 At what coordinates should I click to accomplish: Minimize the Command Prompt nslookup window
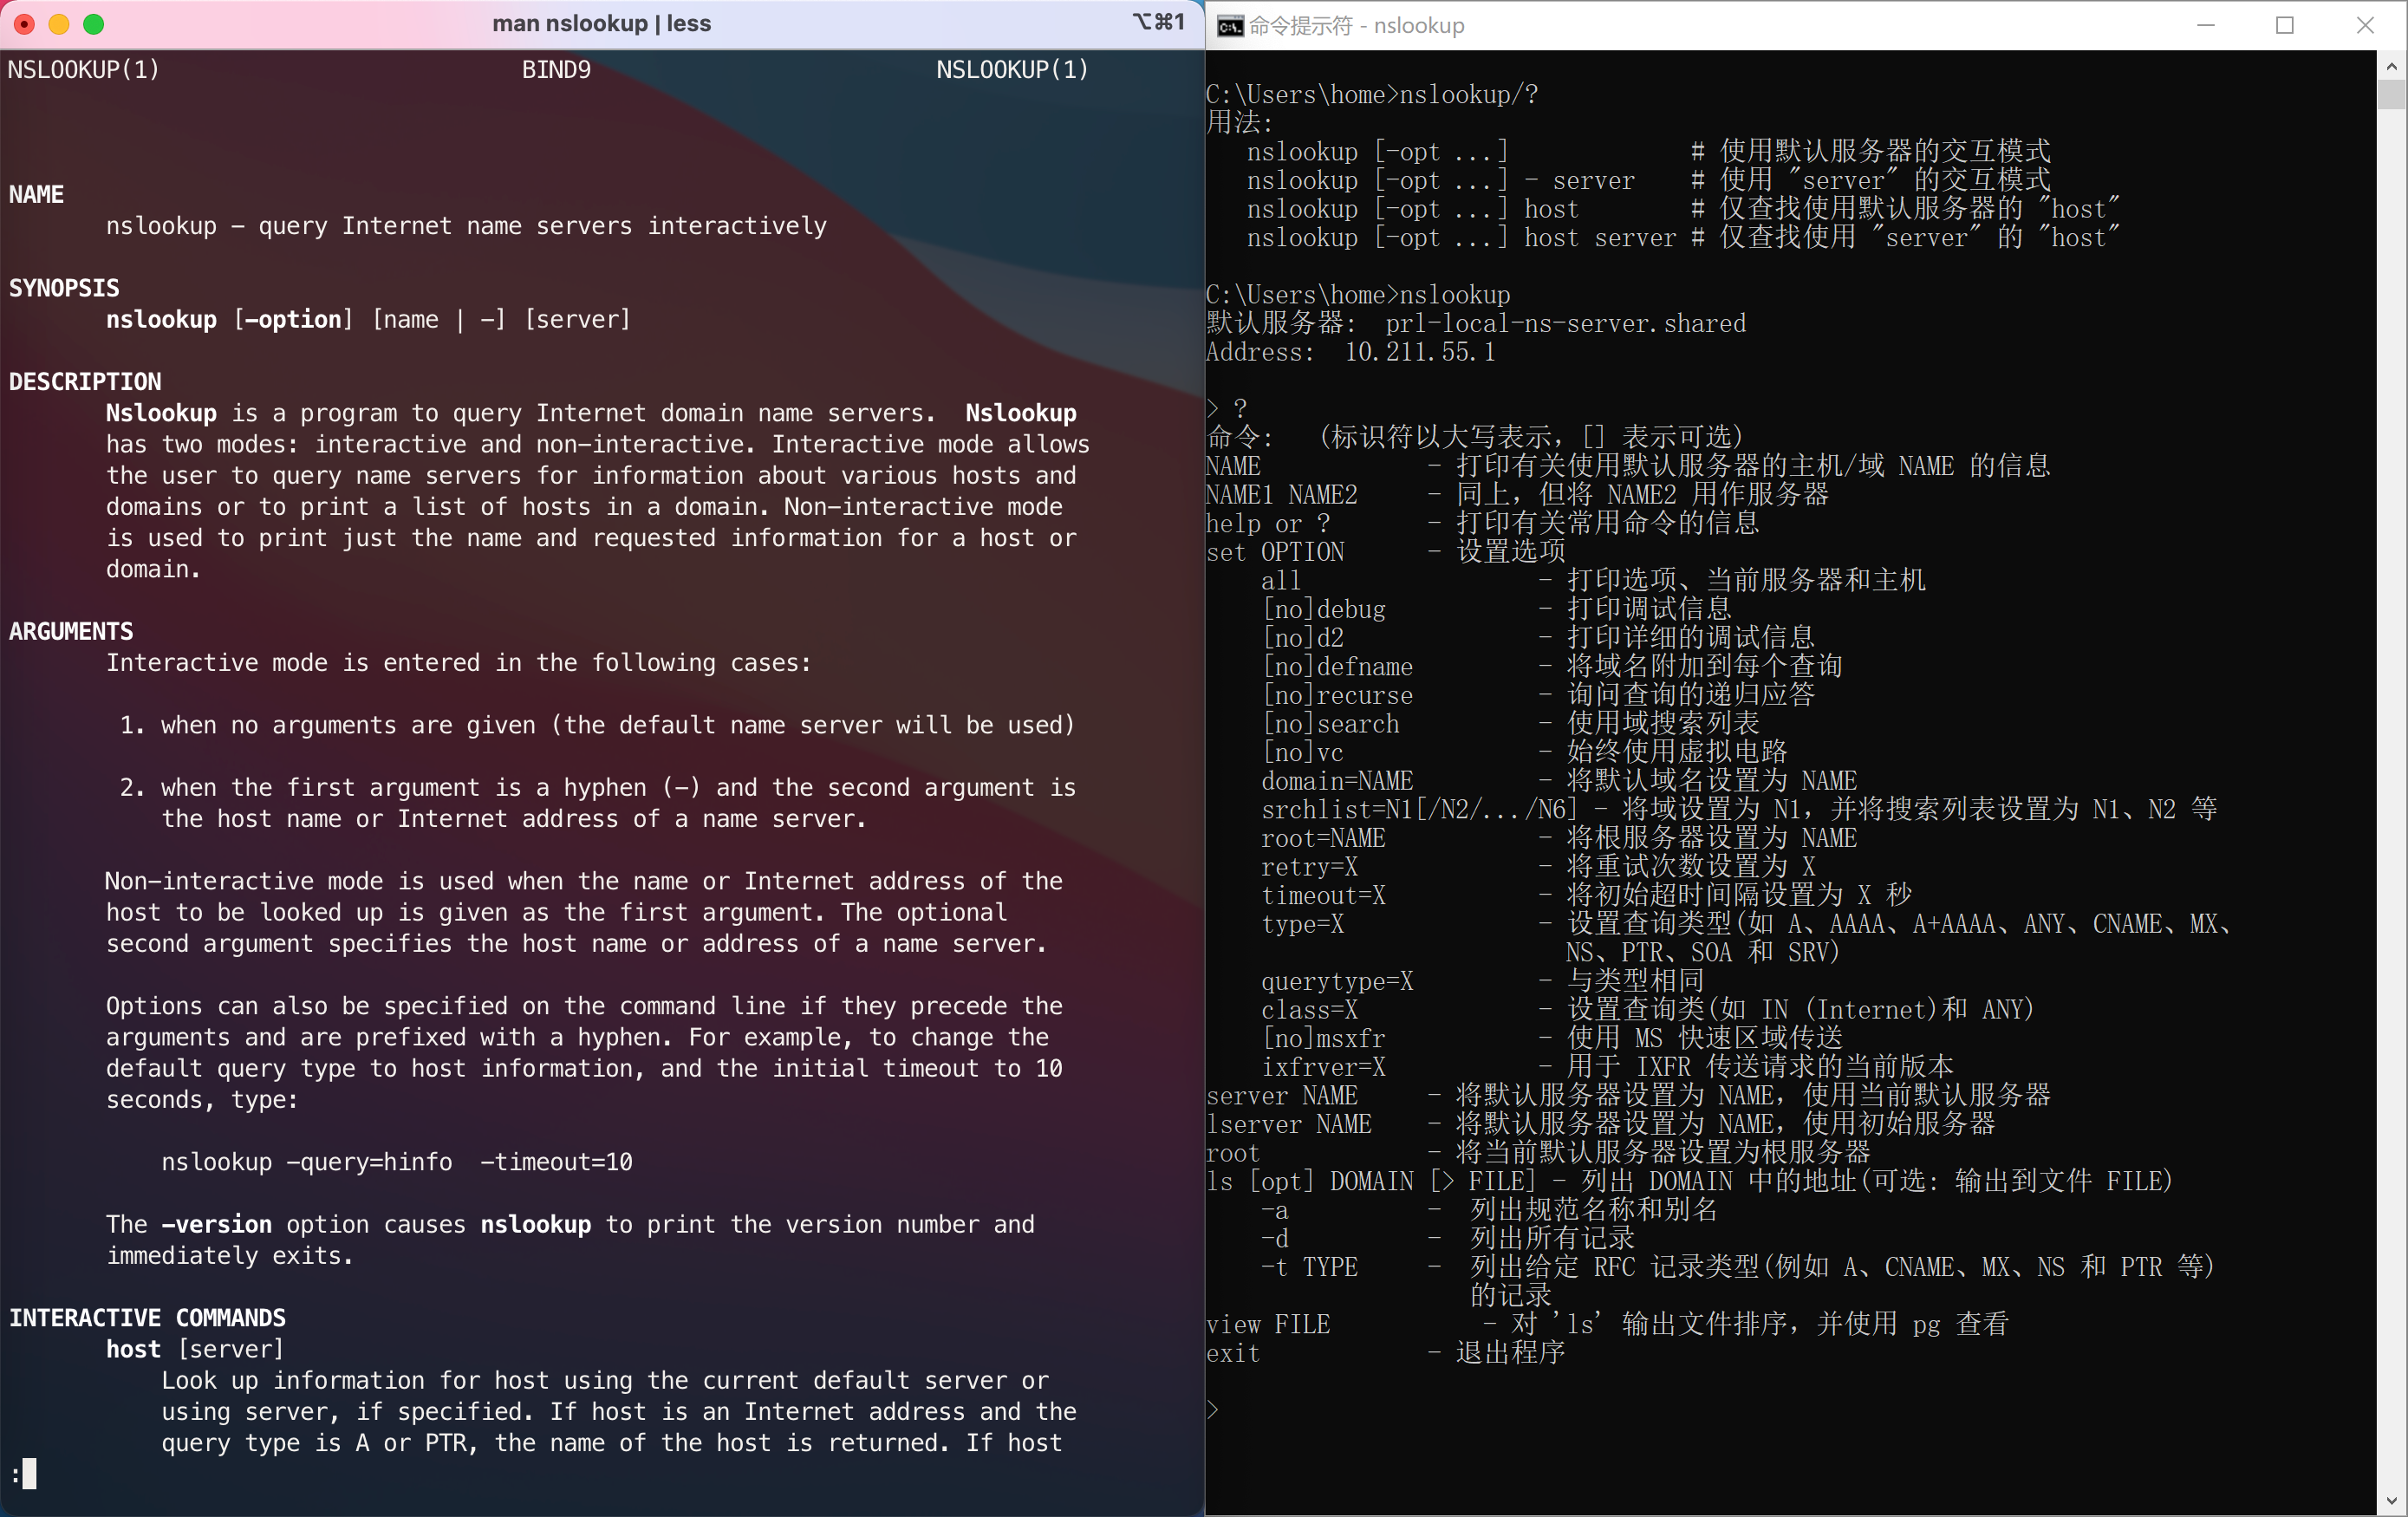click(2205, 25)
